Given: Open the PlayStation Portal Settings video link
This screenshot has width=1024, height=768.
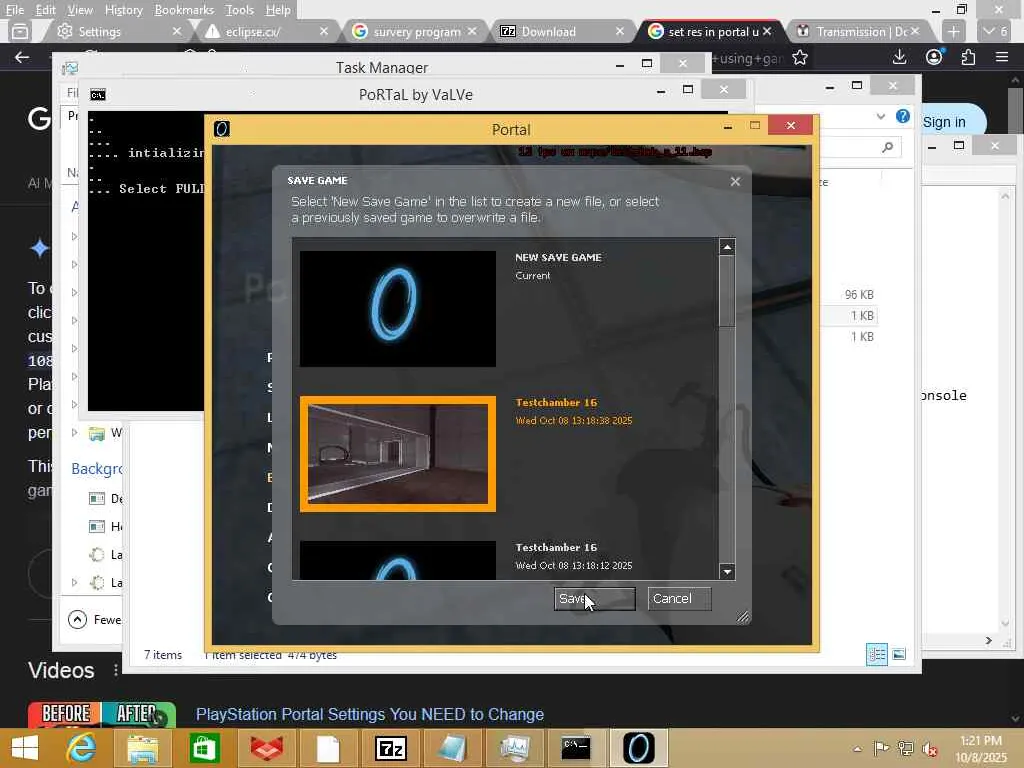Looking at the screenshot, I should pos(370,714).
